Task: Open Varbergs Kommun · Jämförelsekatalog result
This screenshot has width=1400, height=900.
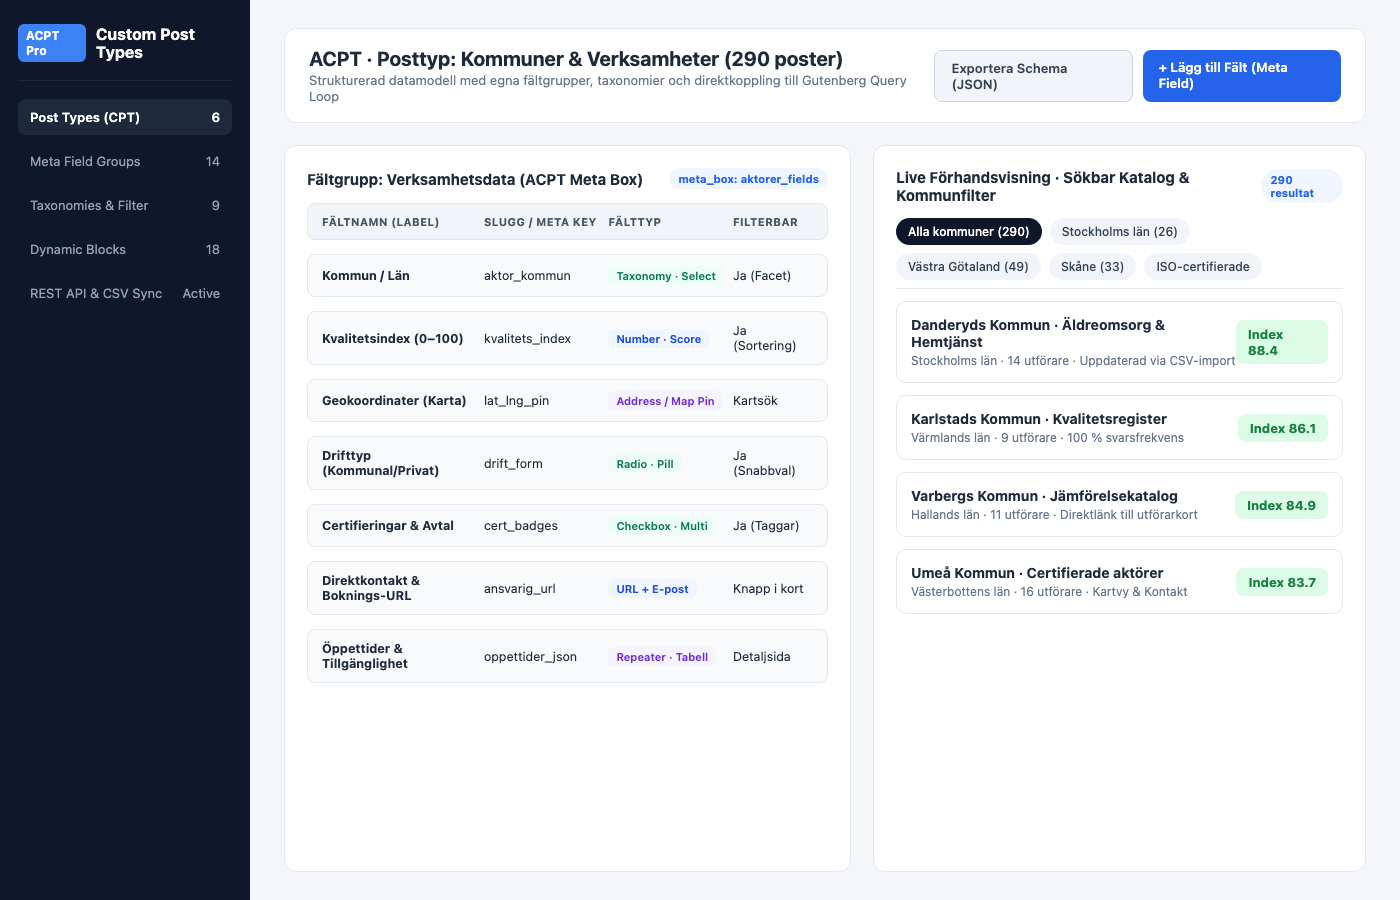Action: click(x=1119, y=505)
